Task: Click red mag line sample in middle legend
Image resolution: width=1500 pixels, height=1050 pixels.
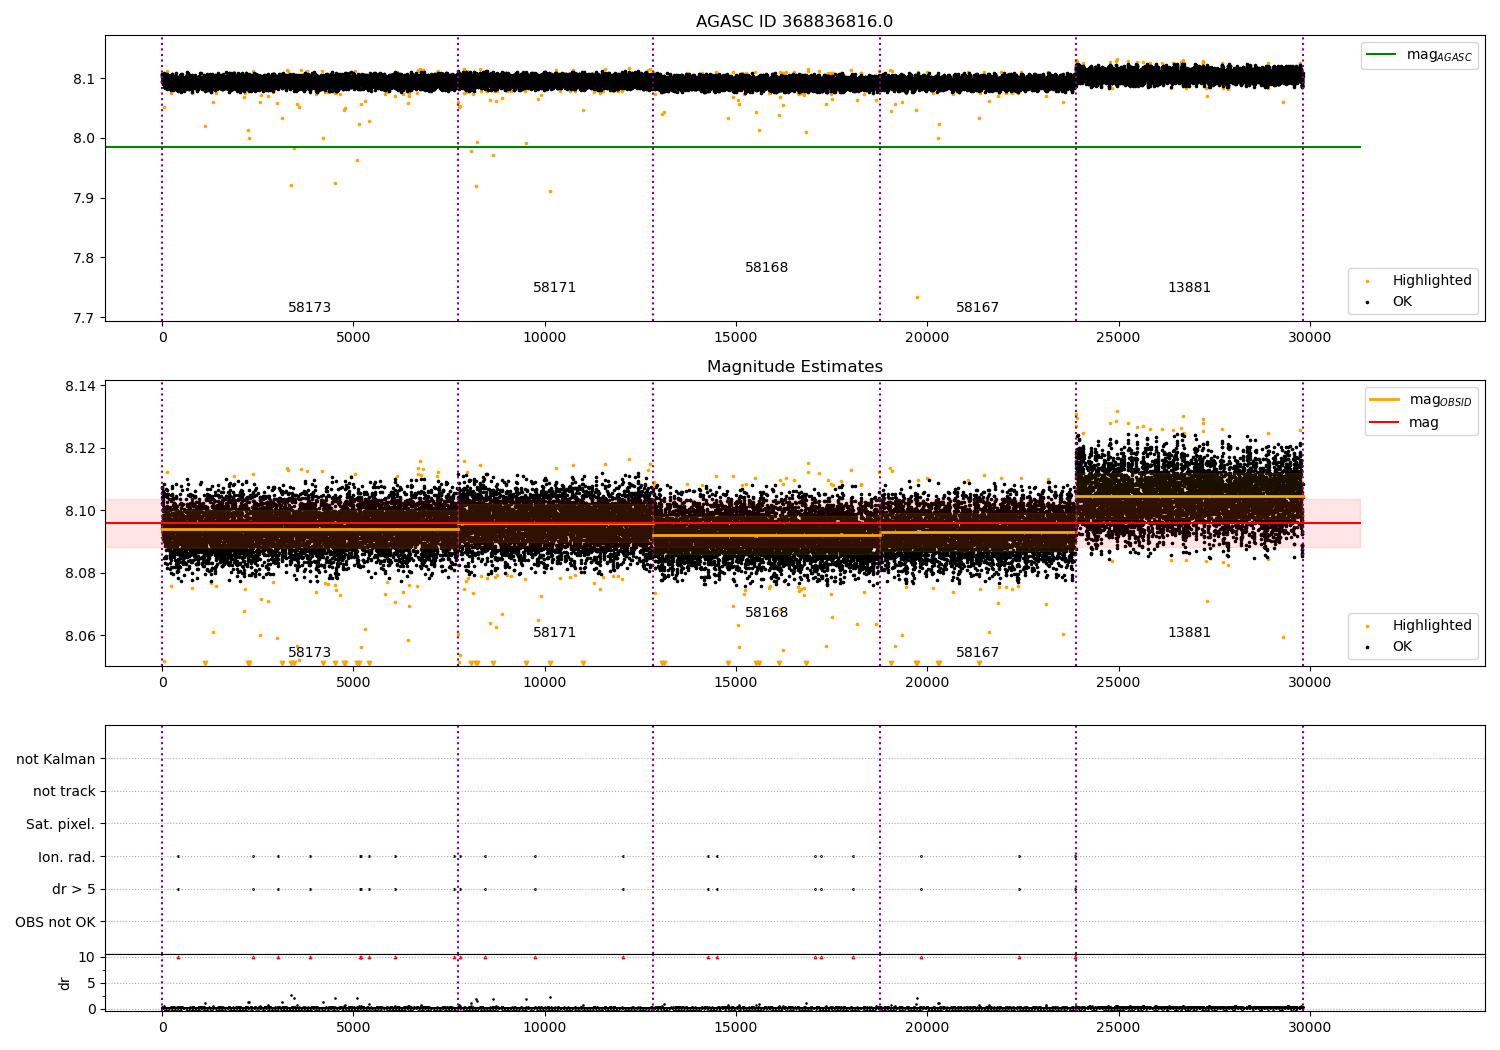Action: tap(1385, 423)
